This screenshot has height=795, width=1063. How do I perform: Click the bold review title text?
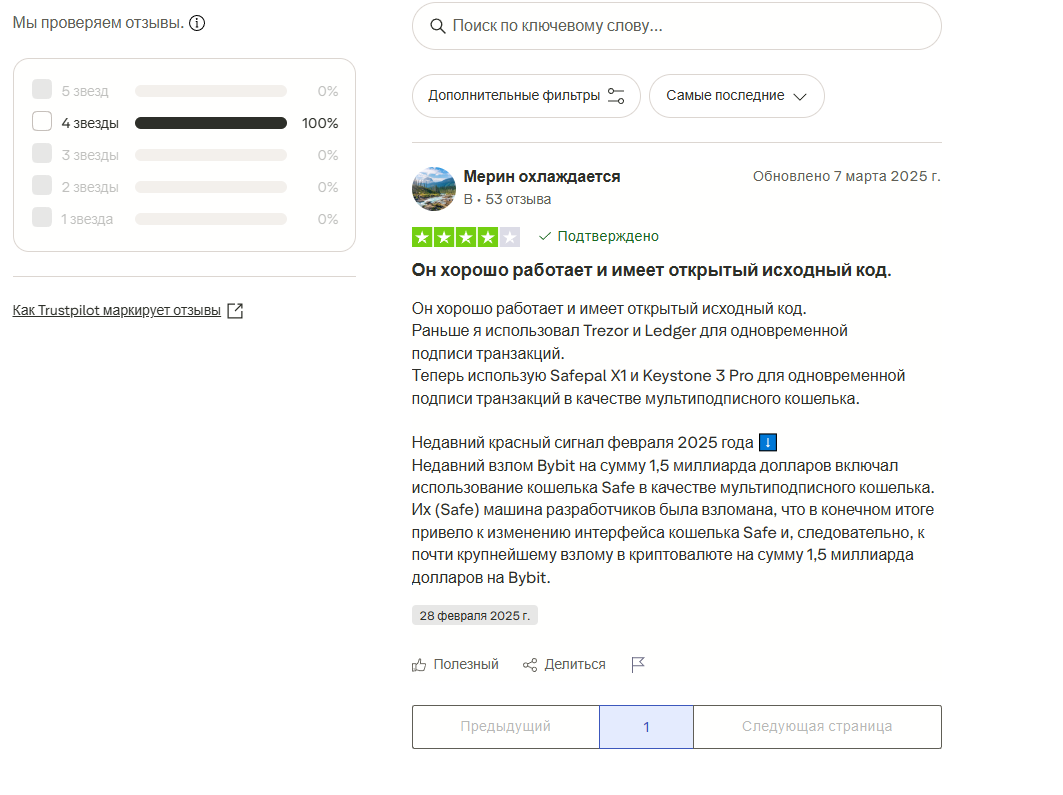click(651, 270)
